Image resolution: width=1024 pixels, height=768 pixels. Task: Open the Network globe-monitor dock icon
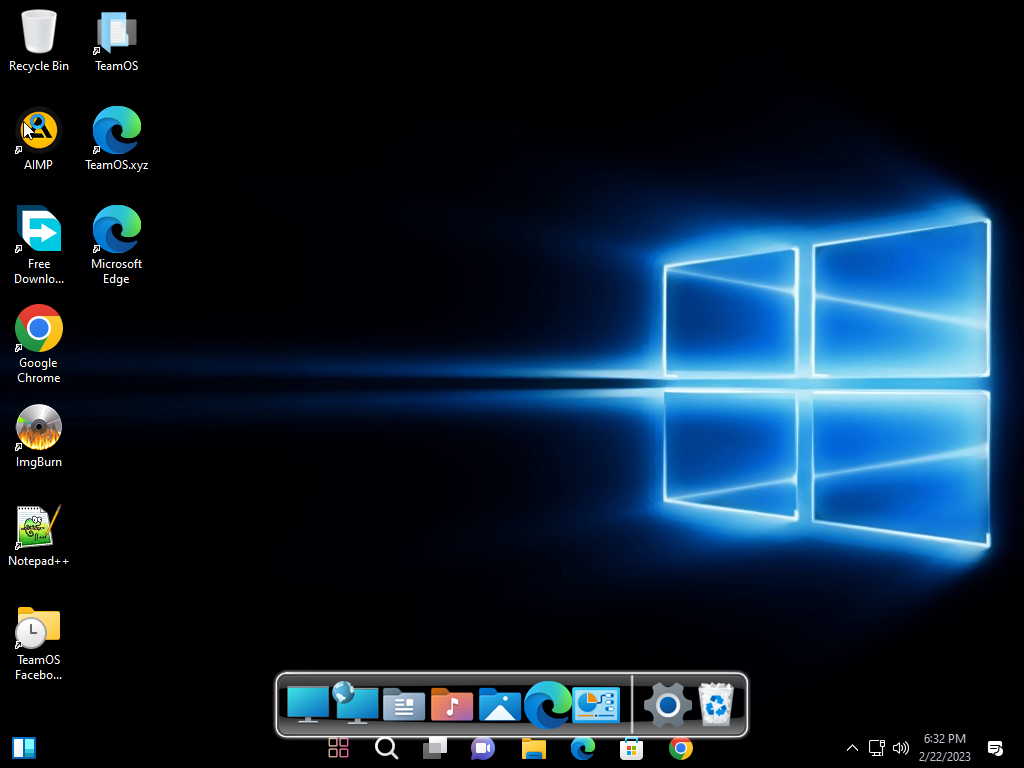tap(356, 703)
